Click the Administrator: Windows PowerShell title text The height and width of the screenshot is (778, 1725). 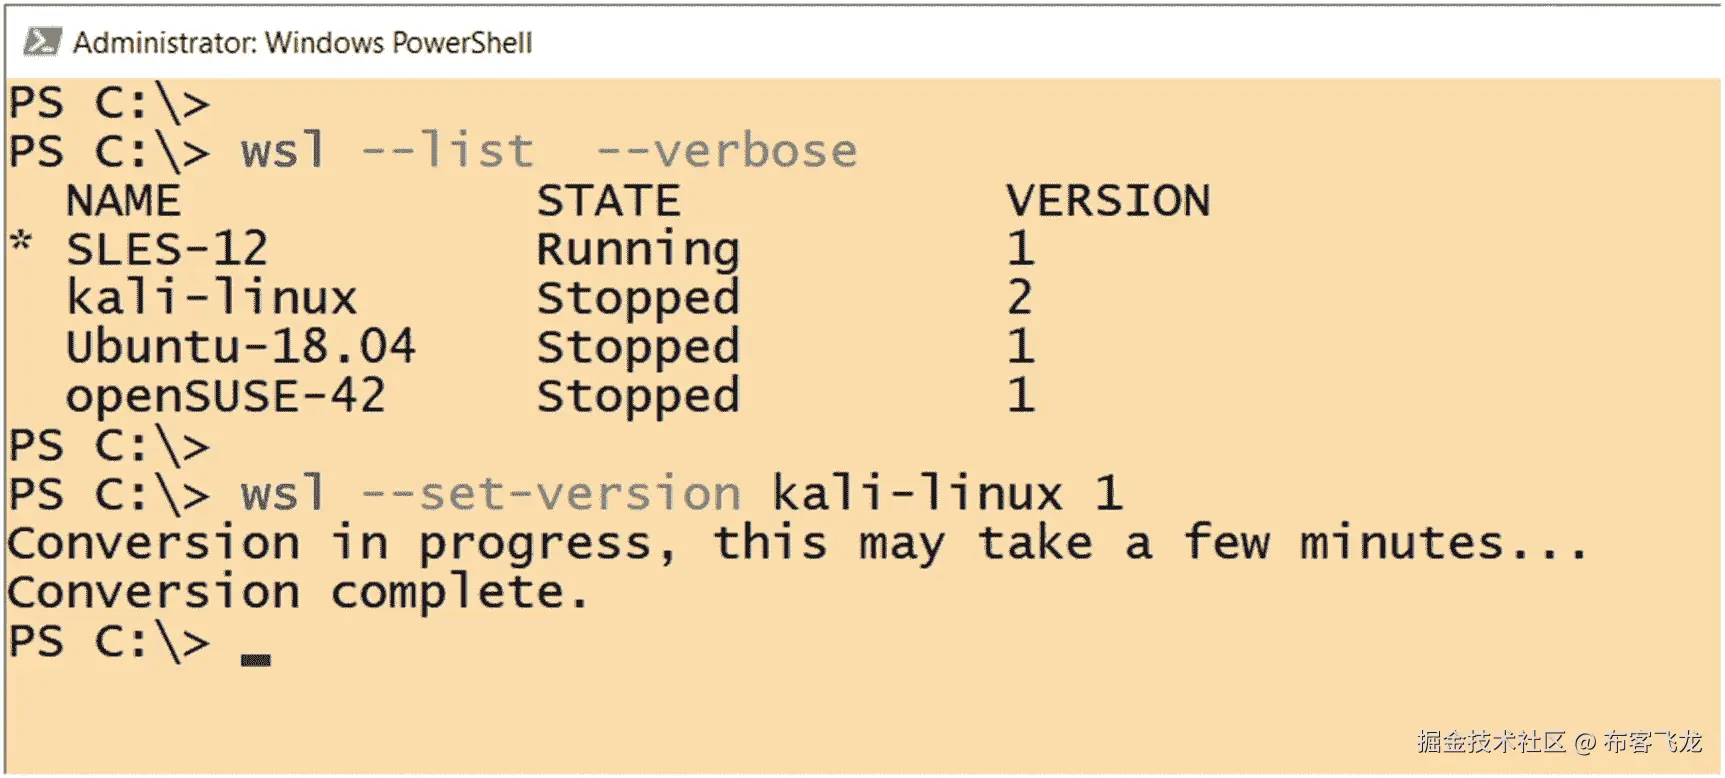click(302, 43)
